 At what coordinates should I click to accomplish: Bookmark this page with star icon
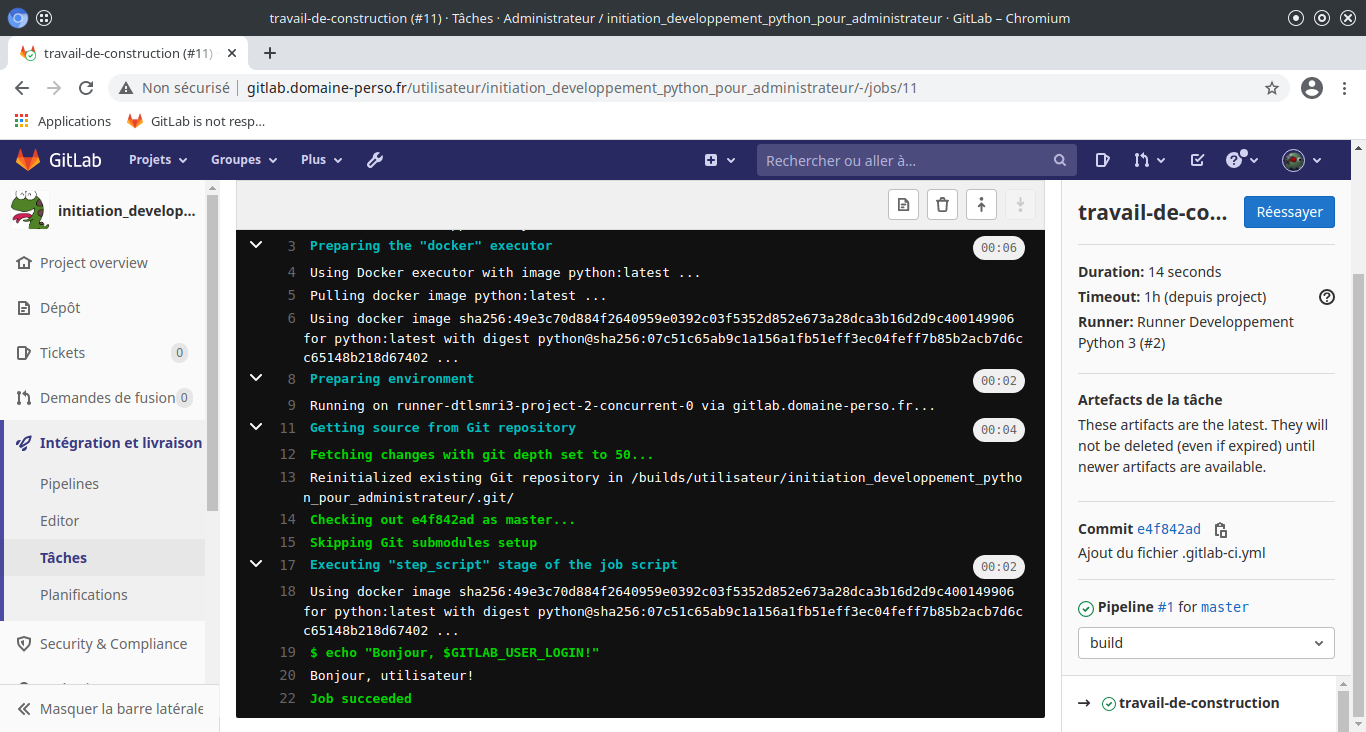1272,88
